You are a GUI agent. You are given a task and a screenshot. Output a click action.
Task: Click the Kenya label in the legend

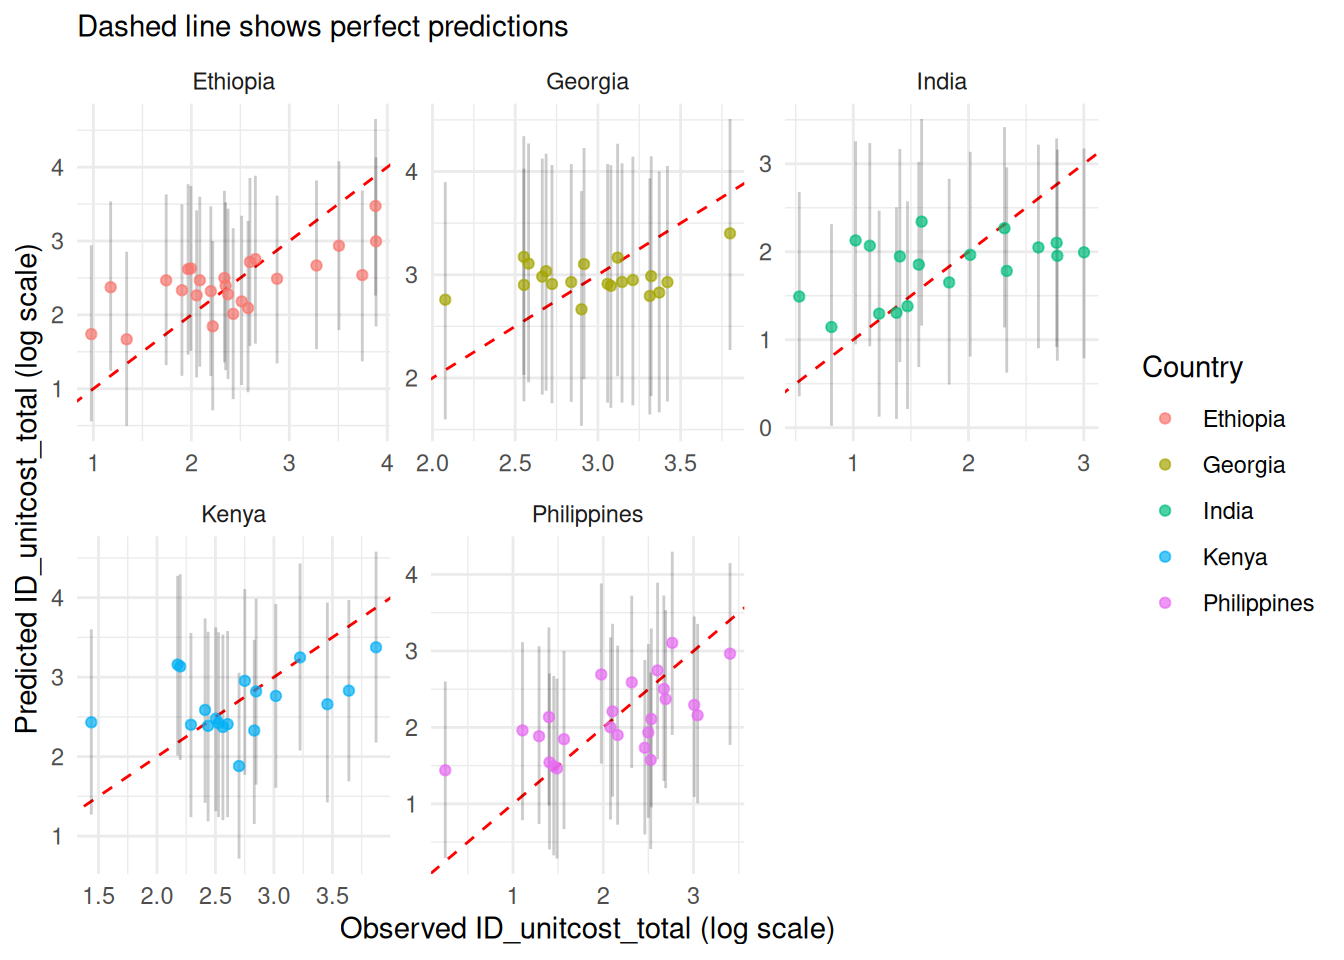[x=1234, y=557]
